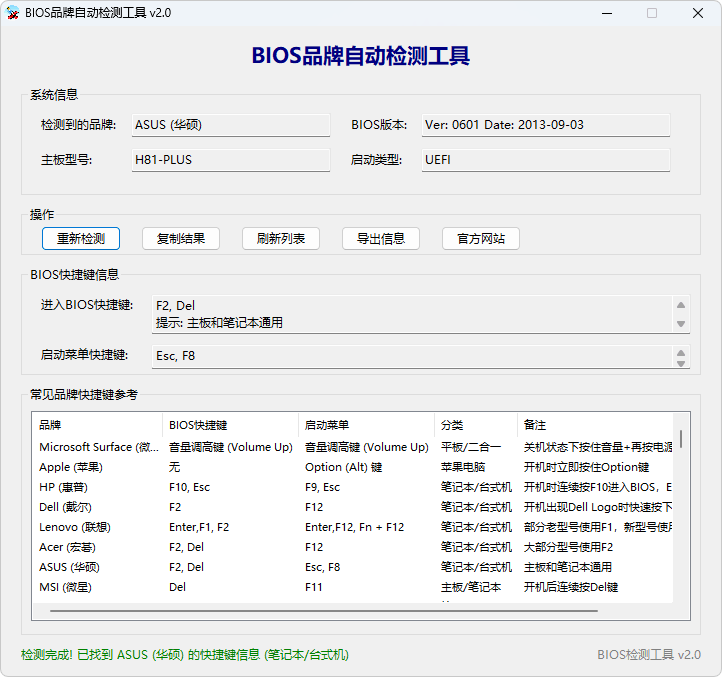Click down arrow in 启动菜单快捷键 box
Viewport: 722px width, 677px height.
tap(681, 362)
